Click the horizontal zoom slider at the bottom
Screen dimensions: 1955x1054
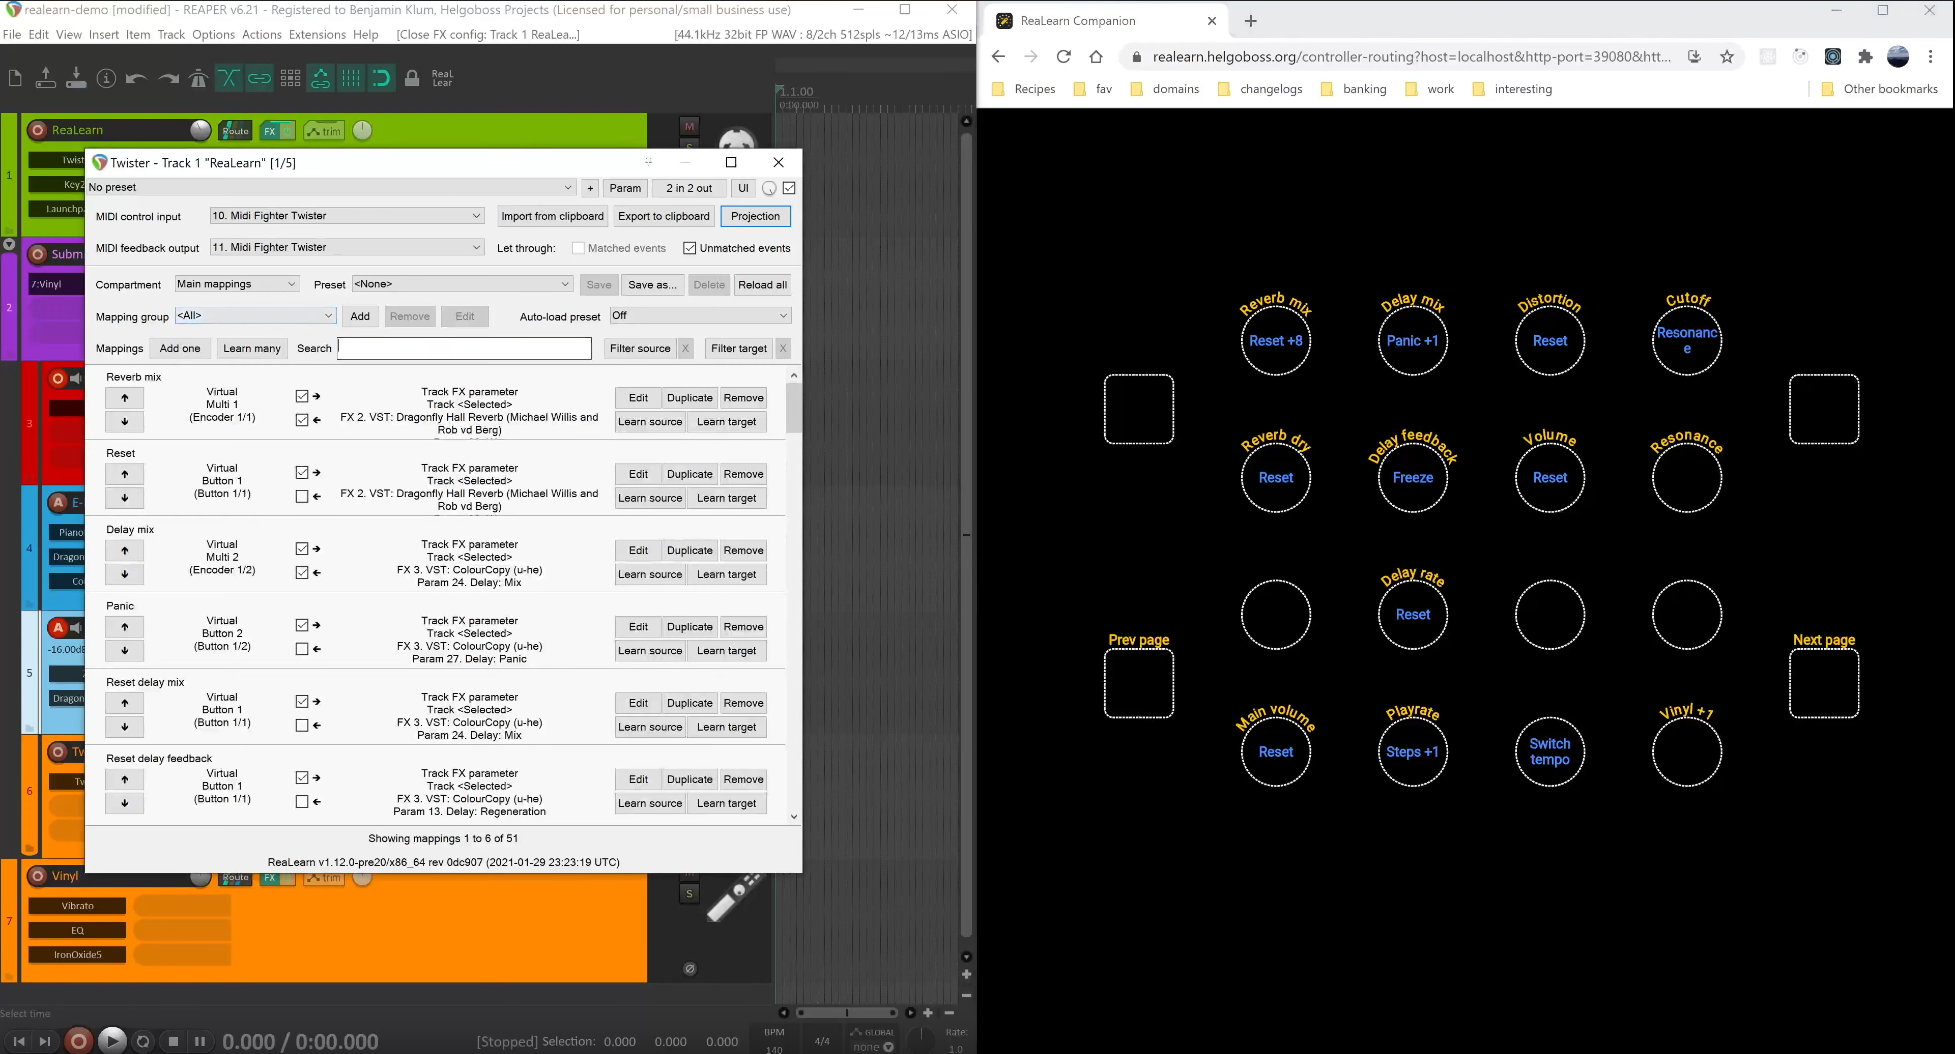coord(847,1012)
